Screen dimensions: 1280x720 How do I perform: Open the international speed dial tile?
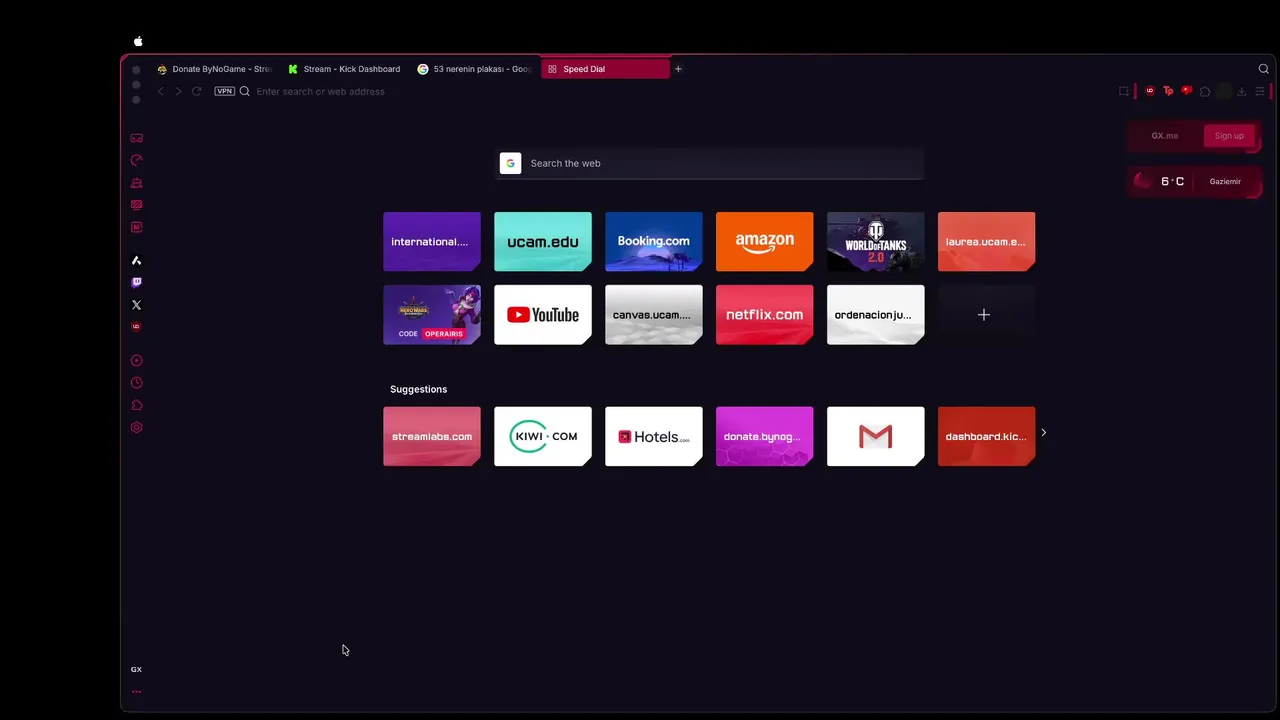[432, 241]
